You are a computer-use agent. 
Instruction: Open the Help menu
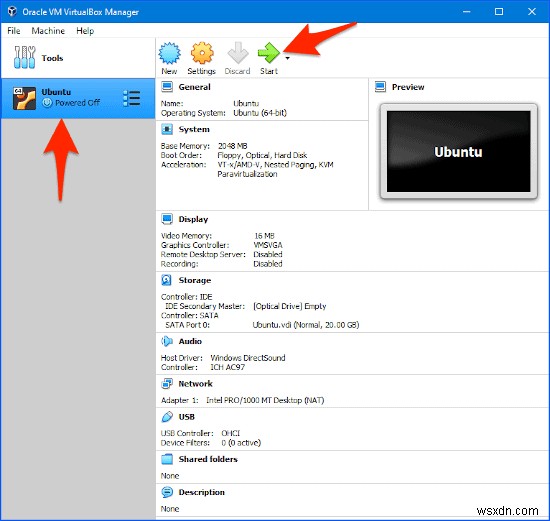(85, 31)
